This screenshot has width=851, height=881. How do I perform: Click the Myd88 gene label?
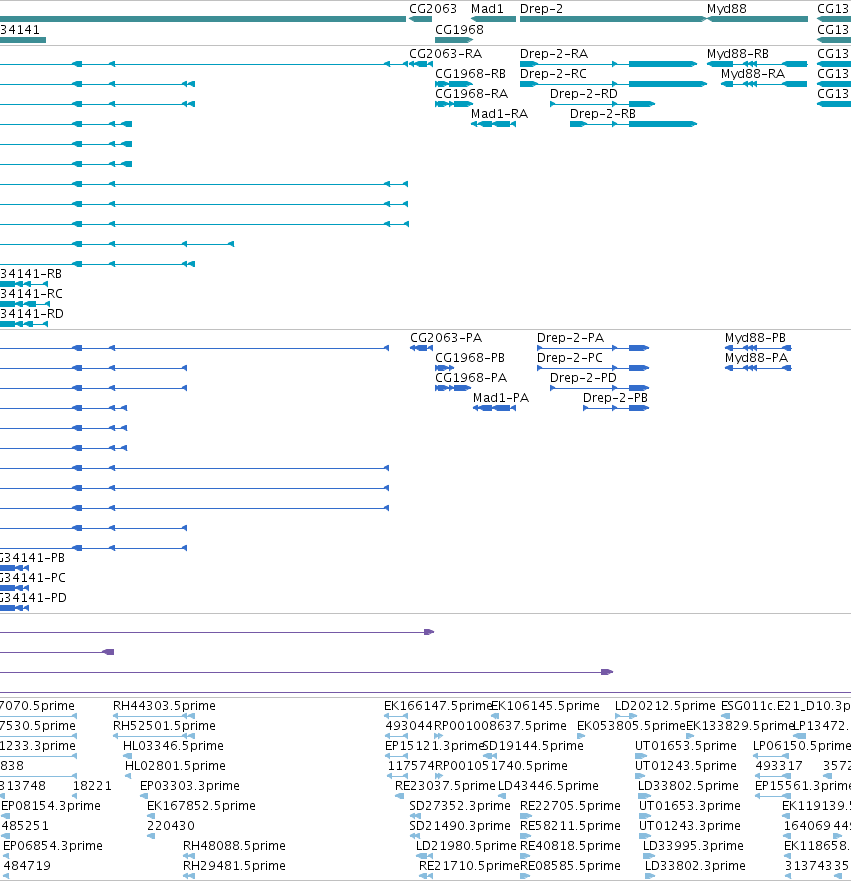coord(726,9)
